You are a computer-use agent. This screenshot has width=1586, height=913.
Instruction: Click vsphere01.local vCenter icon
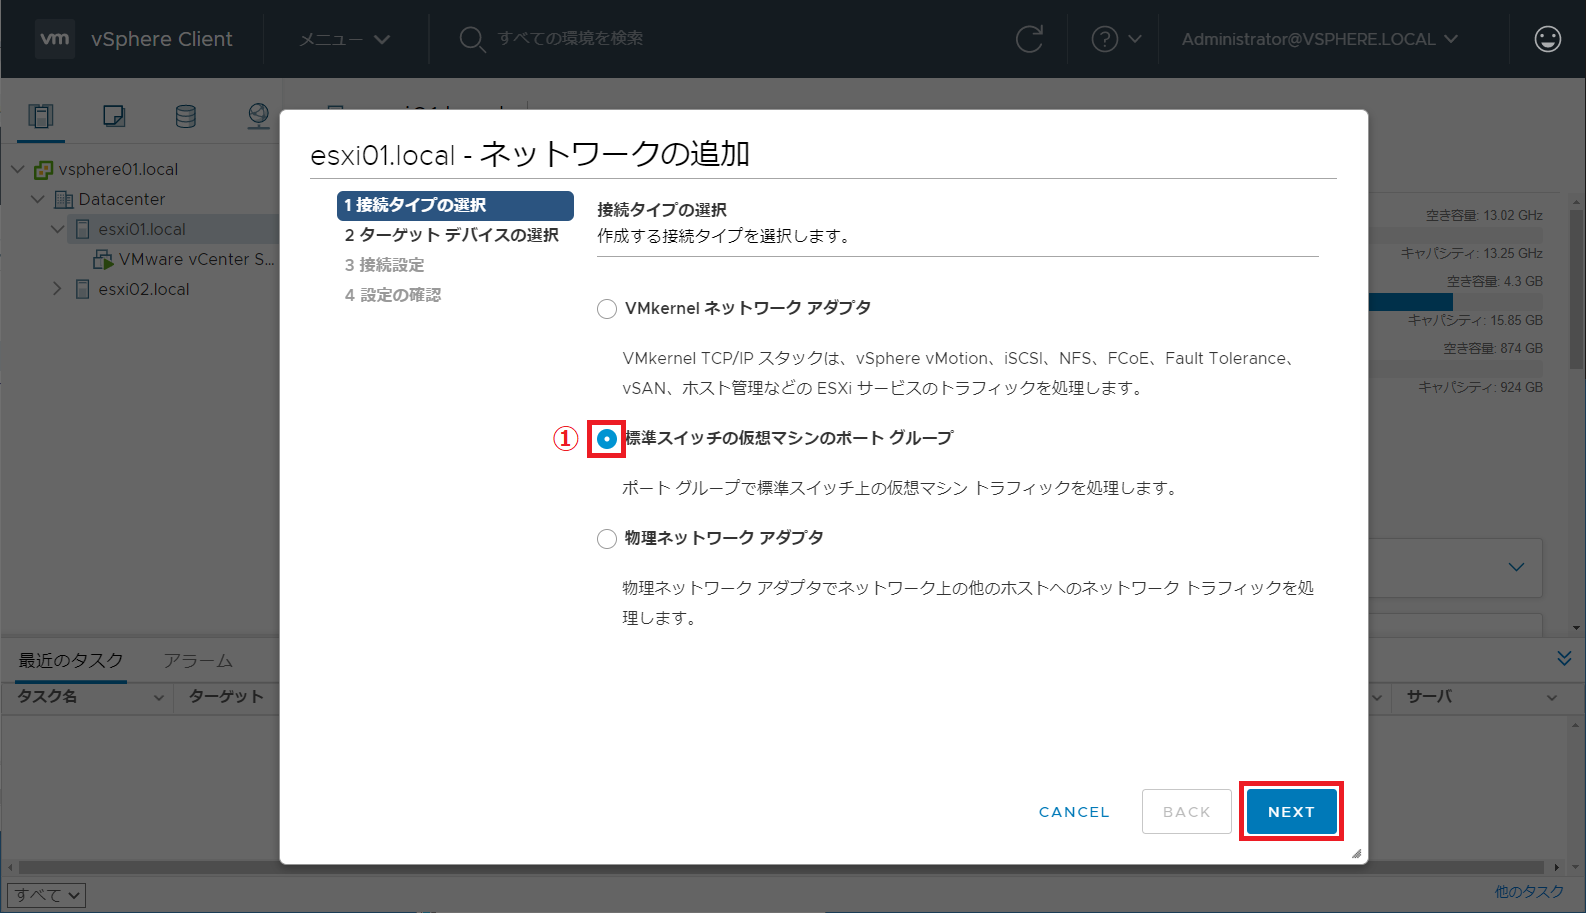point(43,169)
